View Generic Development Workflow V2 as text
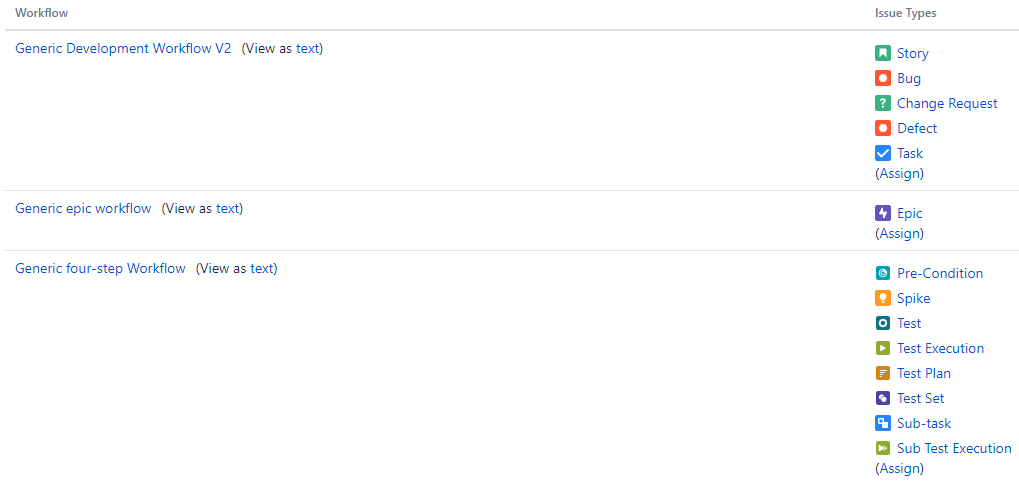 tap(308, 48)
